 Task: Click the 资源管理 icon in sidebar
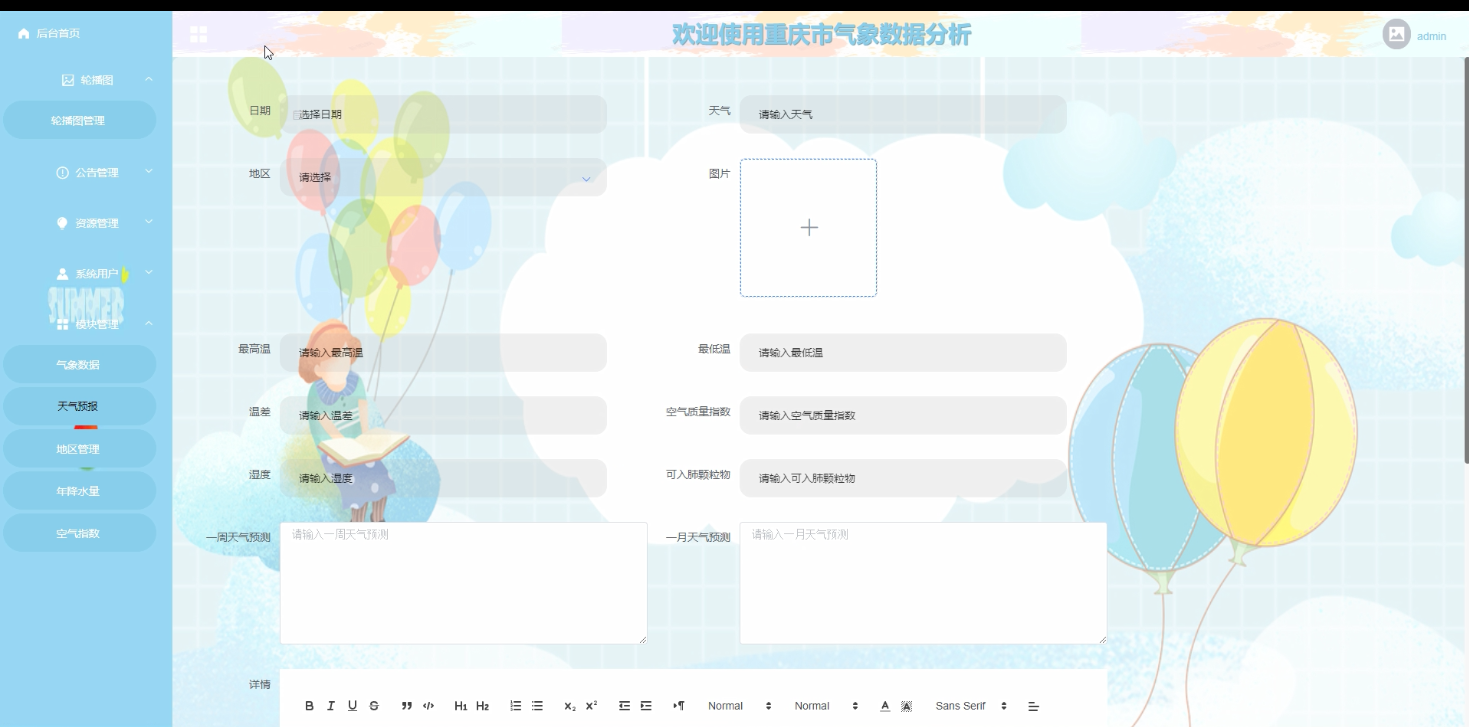tap(63, 223)
